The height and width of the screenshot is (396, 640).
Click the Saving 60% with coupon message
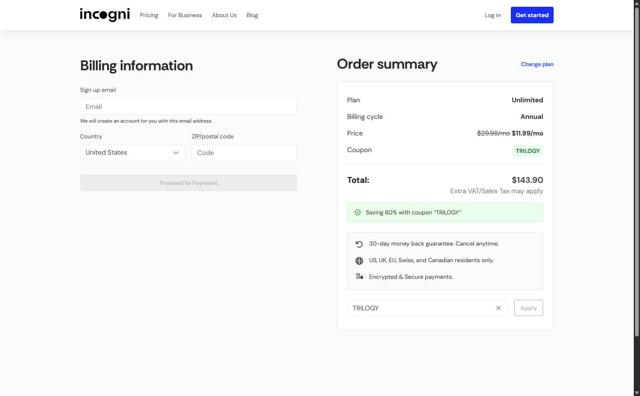(413, 212)
